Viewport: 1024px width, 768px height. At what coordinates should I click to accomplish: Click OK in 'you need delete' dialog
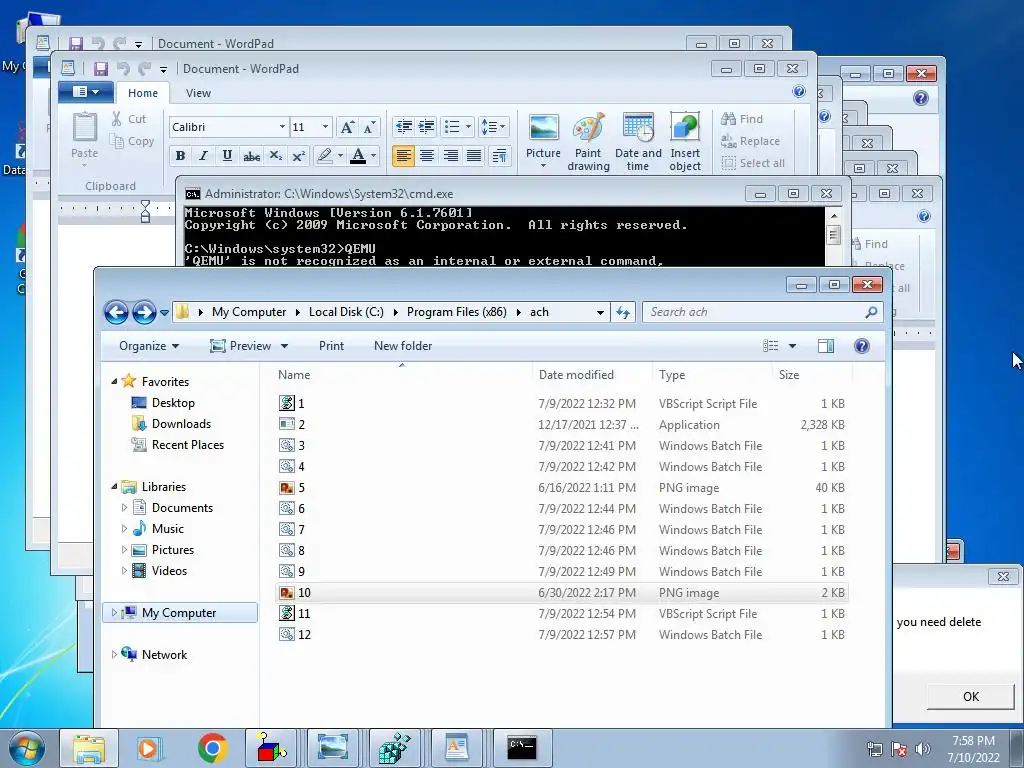pyautogui.click(x=970, y=697)
